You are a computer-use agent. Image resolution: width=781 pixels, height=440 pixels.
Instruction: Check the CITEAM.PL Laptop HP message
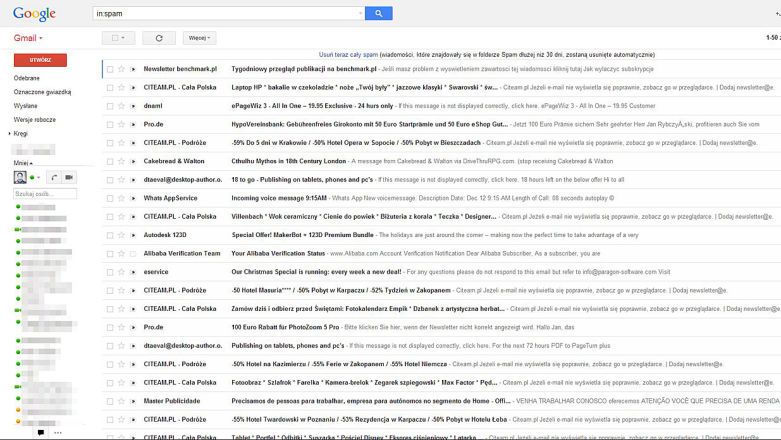click(110, 88)
